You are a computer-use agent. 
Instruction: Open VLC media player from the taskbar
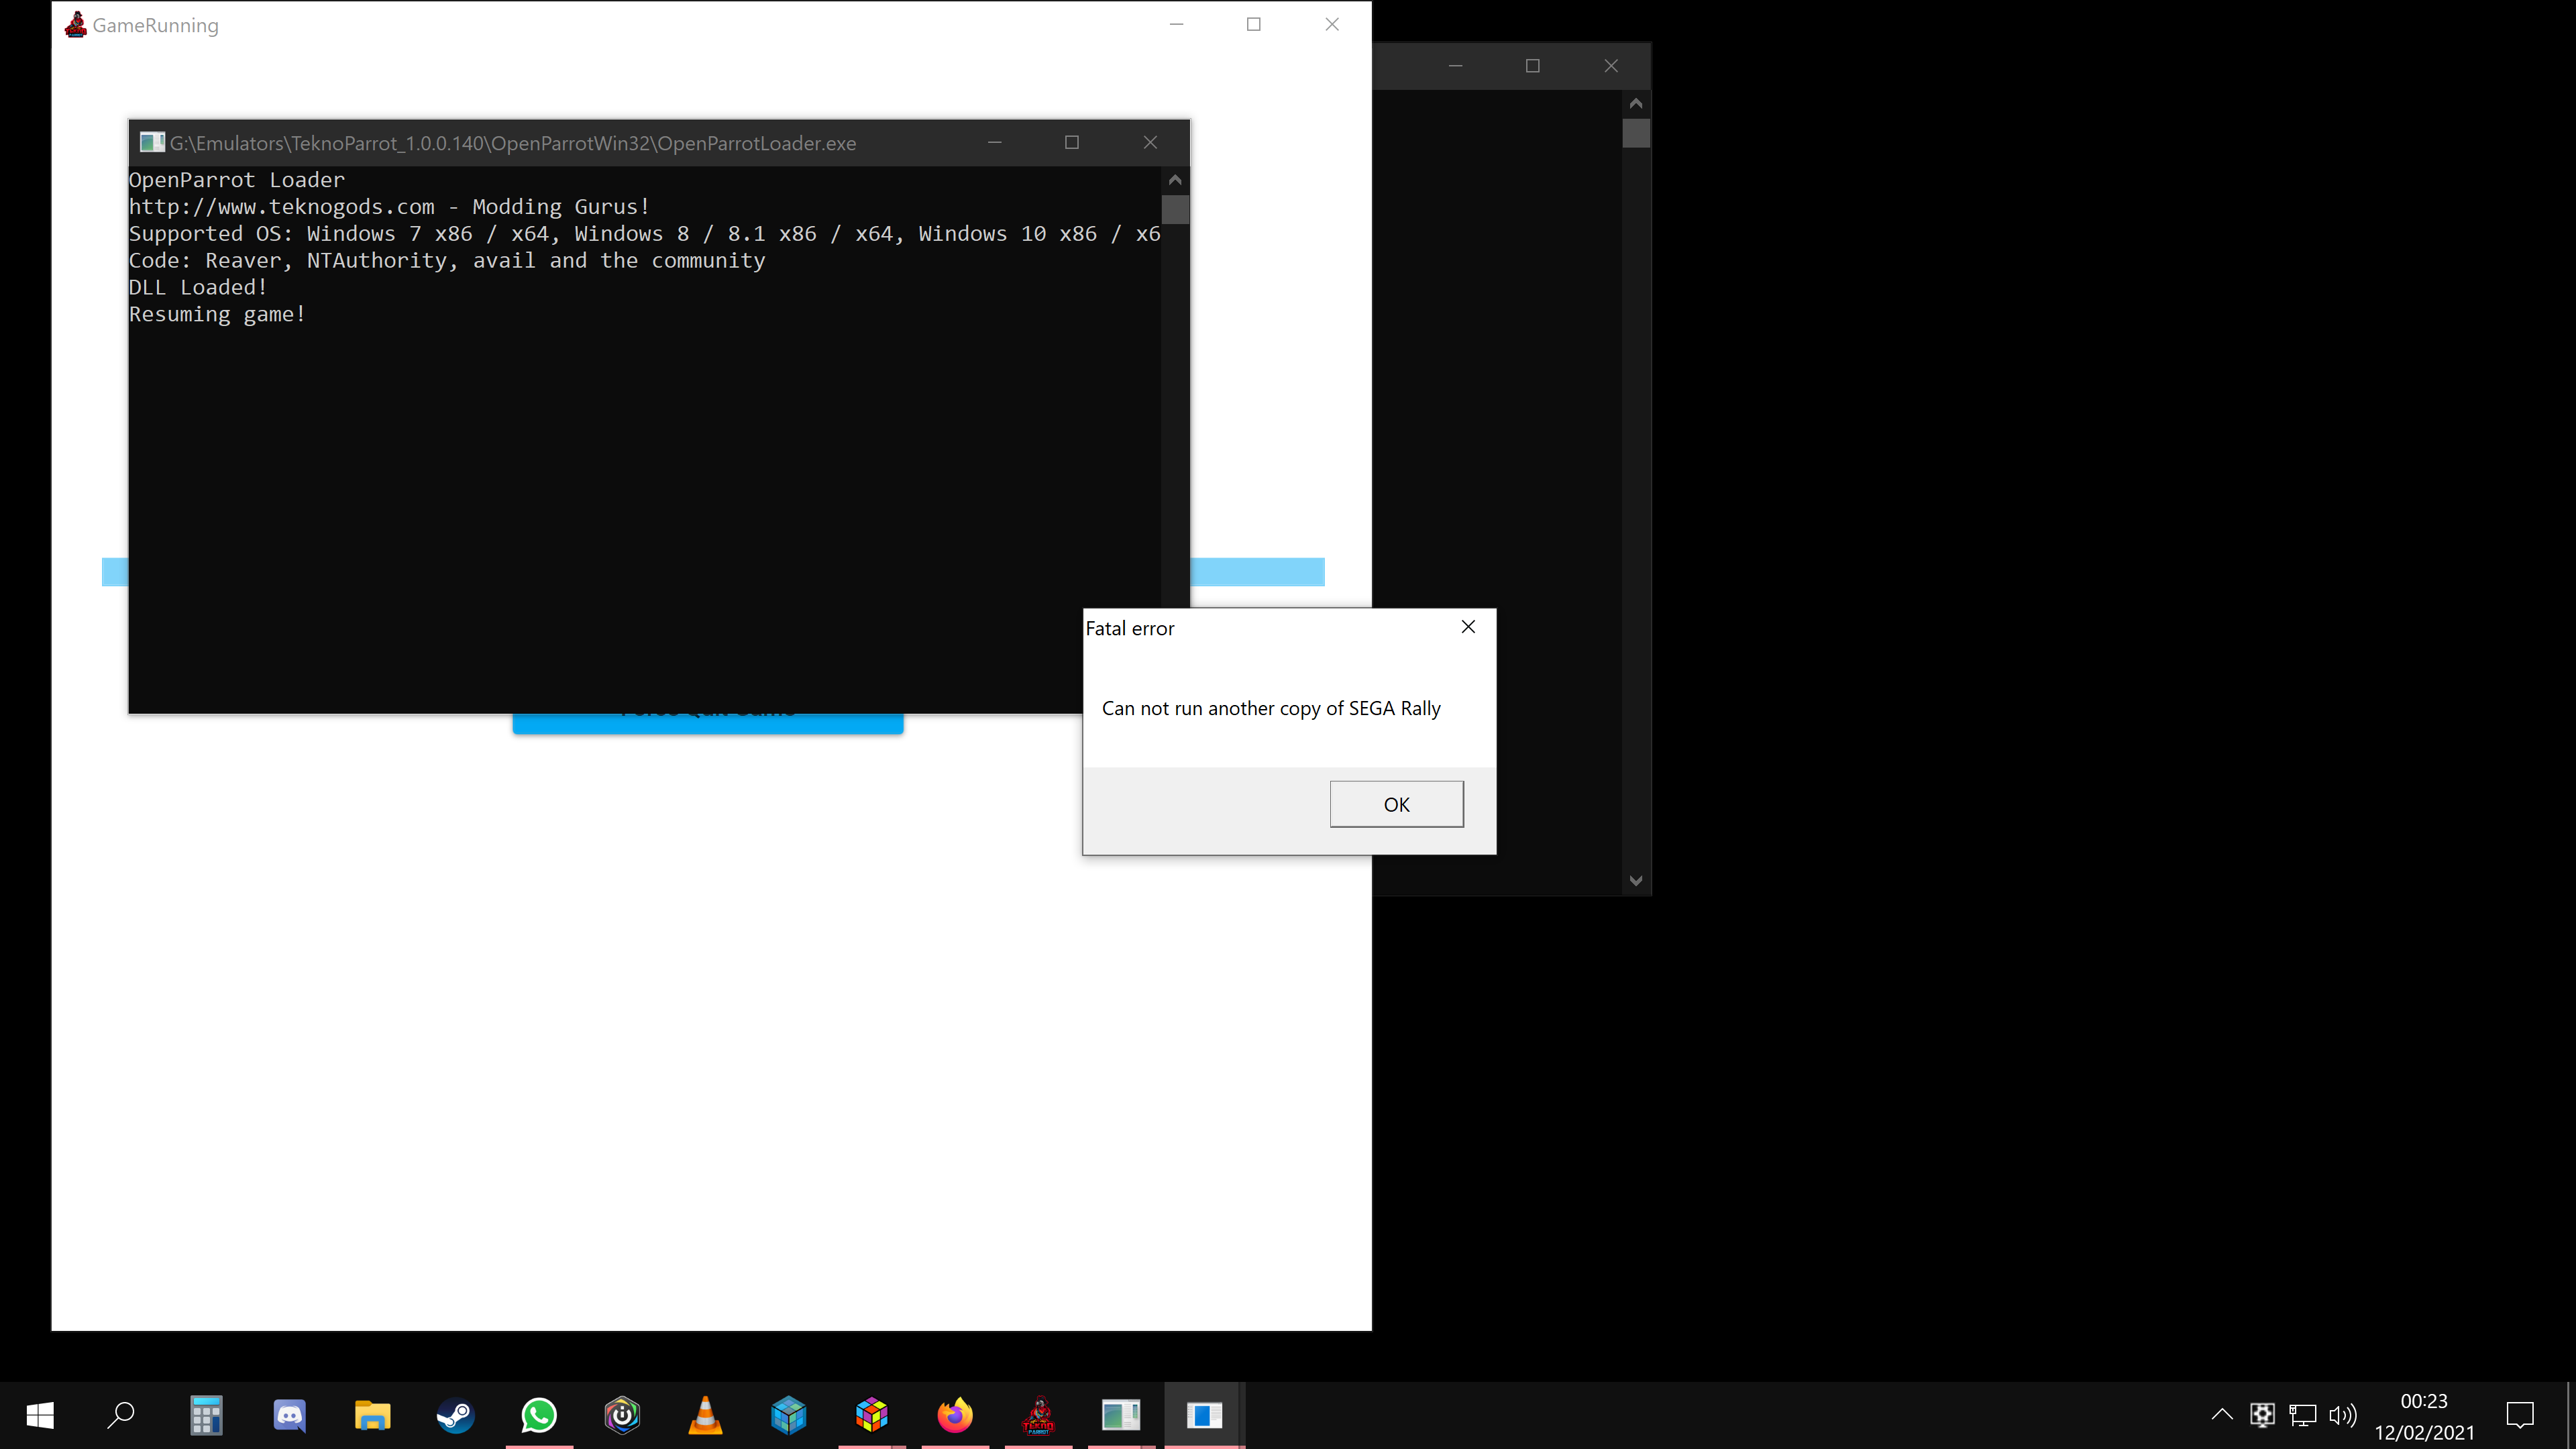(x=705, y=1415)
